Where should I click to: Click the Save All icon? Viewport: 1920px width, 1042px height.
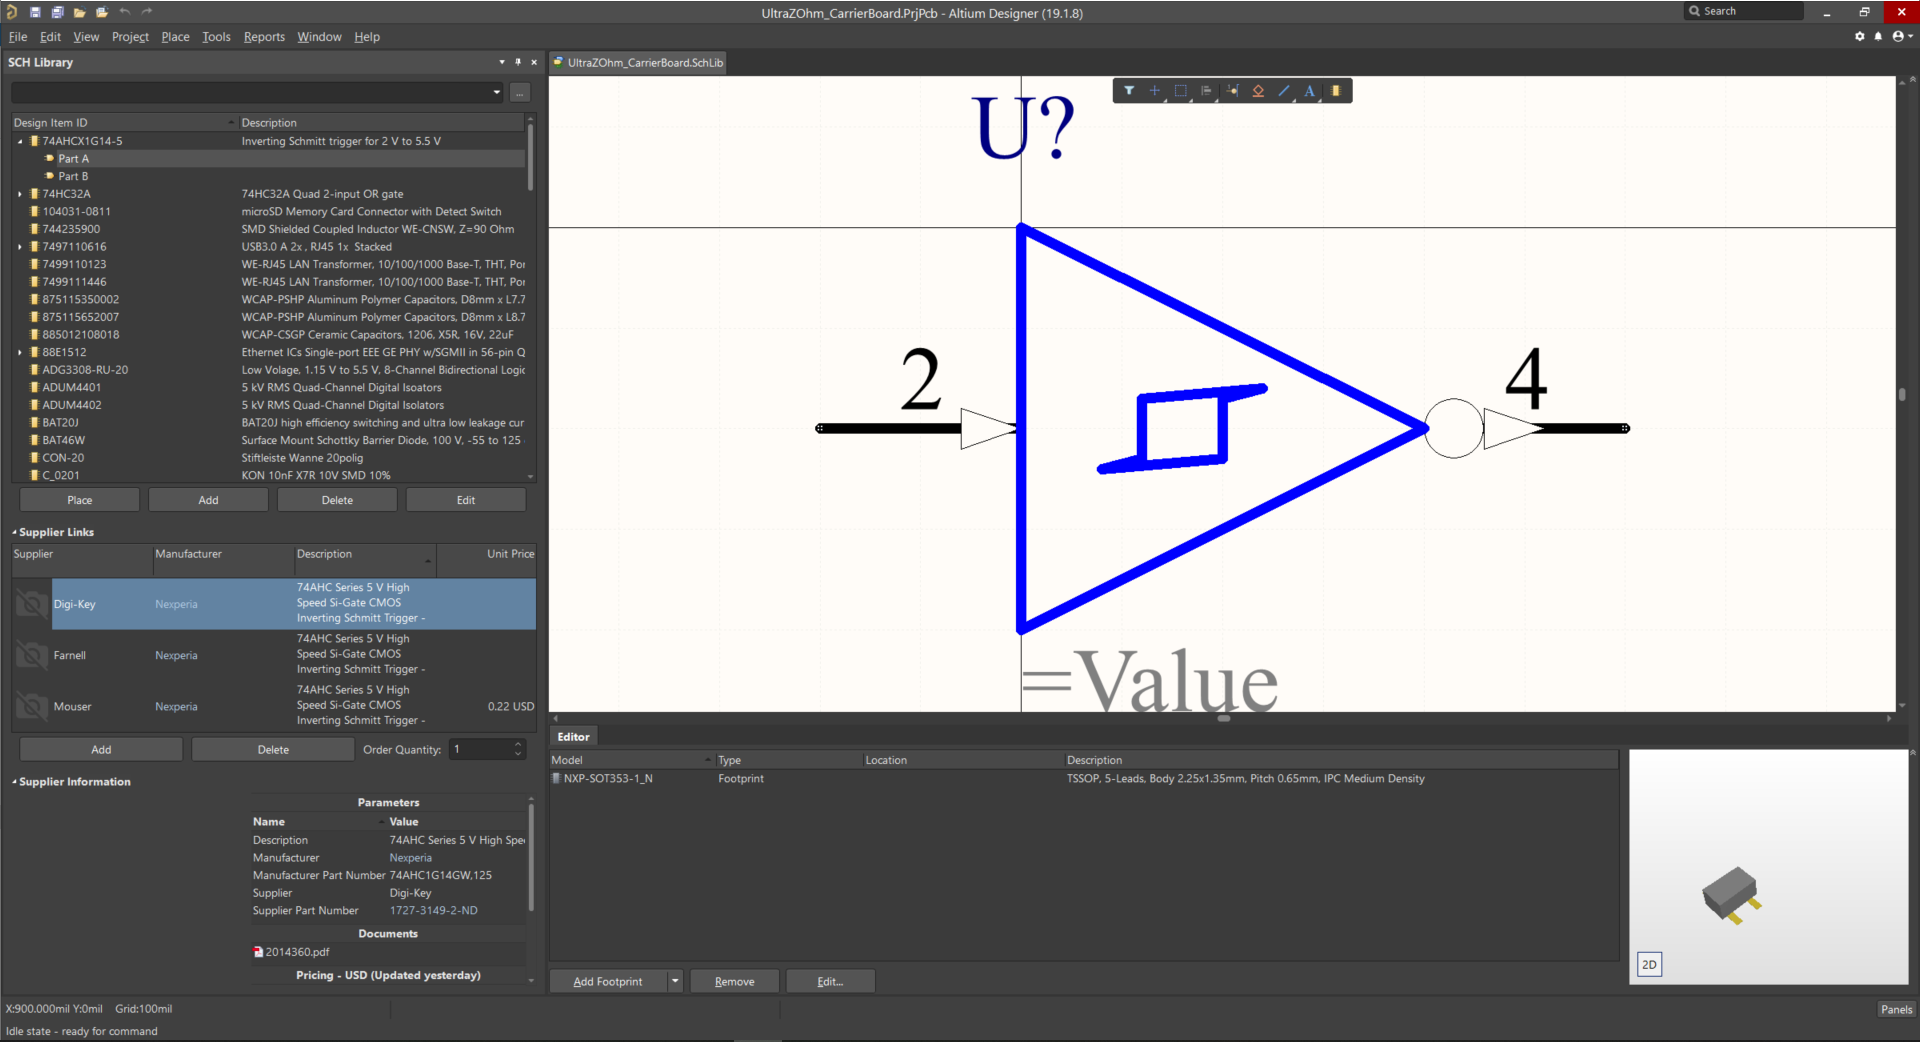click(57, 12)
